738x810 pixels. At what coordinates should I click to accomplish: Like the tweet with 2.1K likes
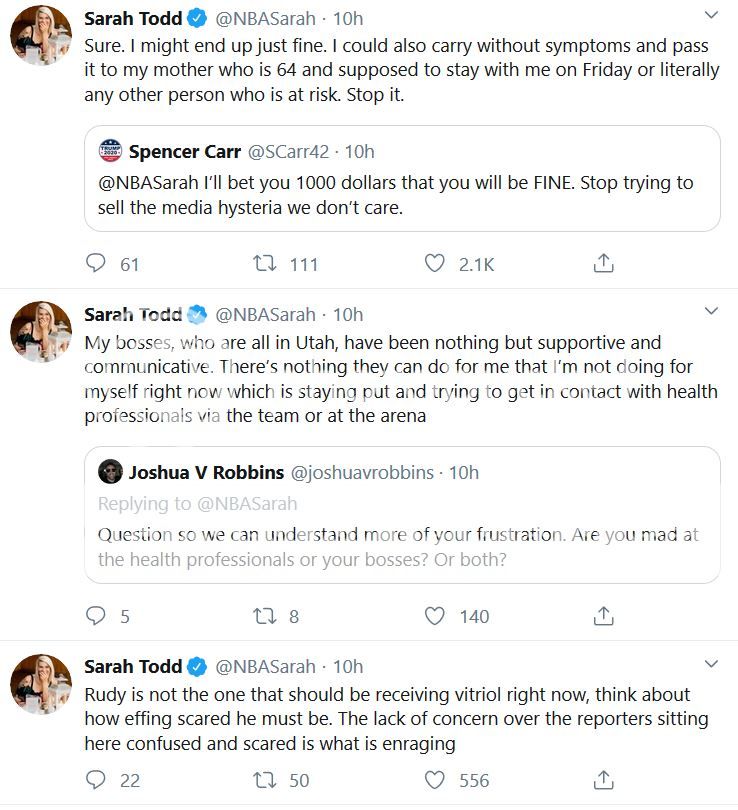[435, 264]
